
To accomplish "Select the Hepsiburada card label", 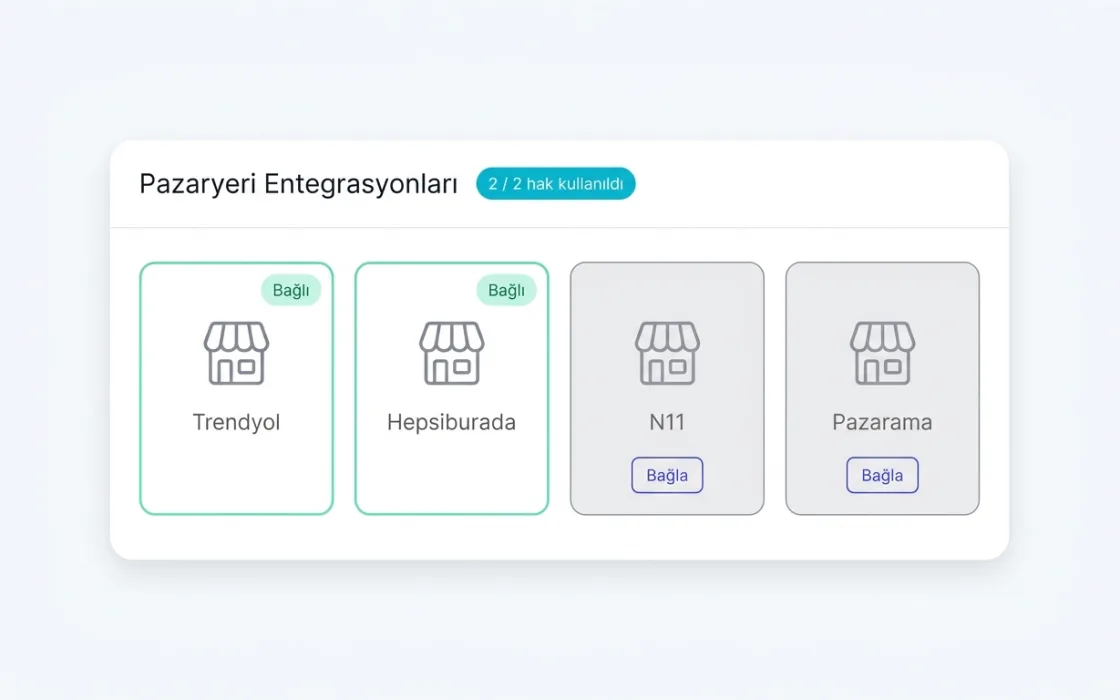I will tap(451, 422).
